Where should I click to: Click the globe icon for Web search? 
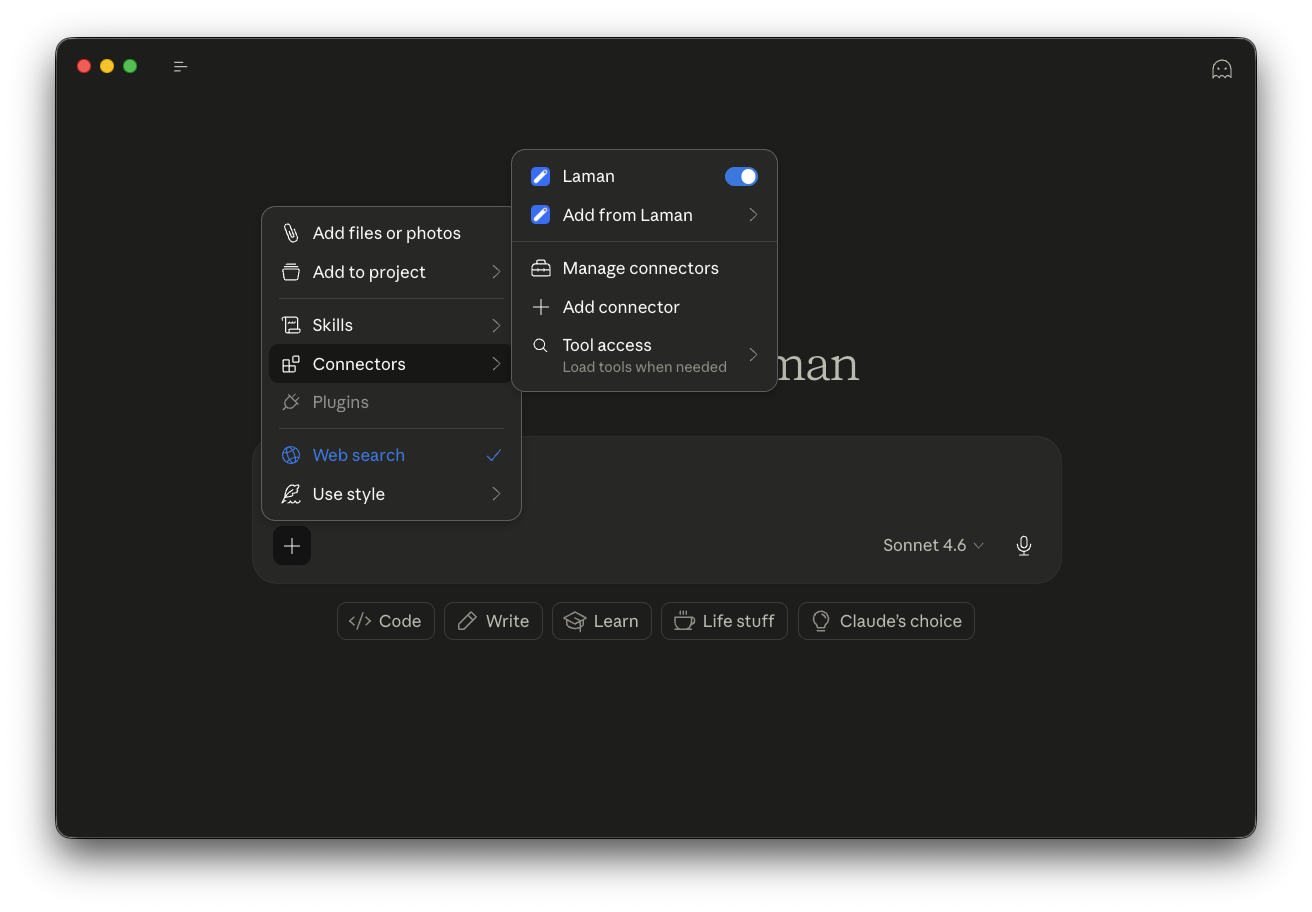291,455
